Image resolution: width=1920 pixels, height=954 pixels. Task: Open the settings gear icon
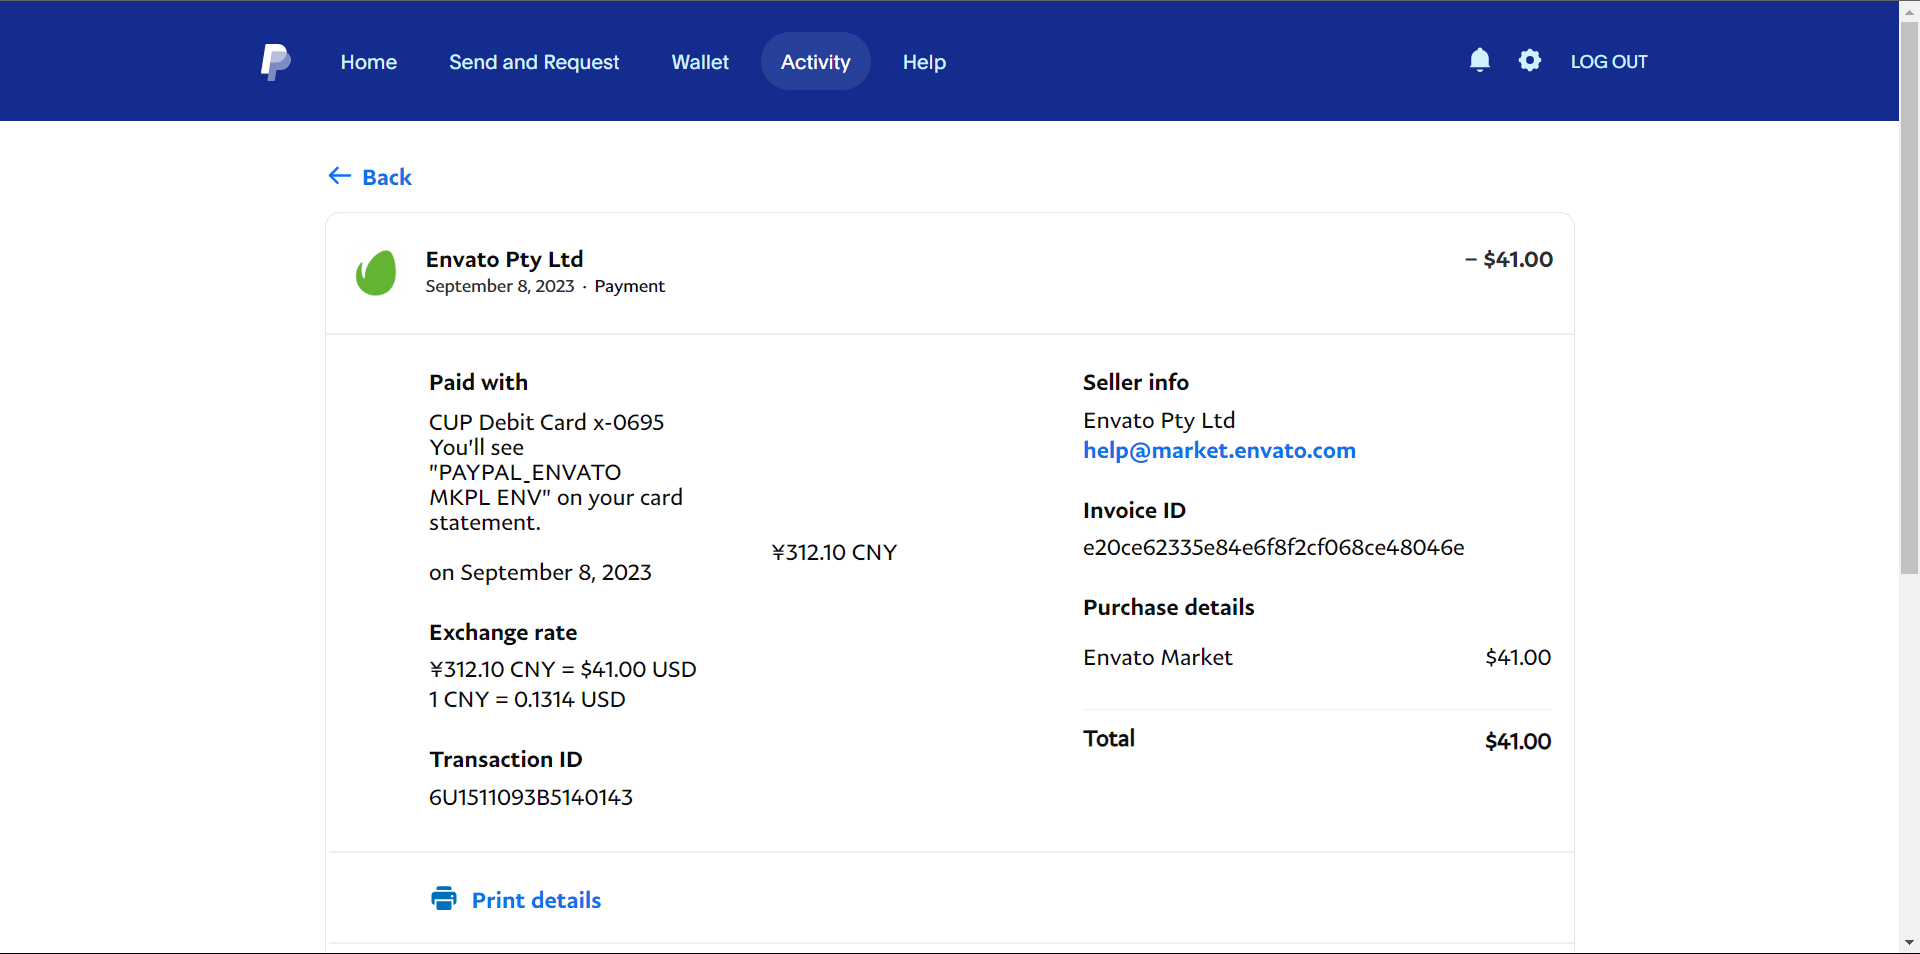tap(1529, 61)
